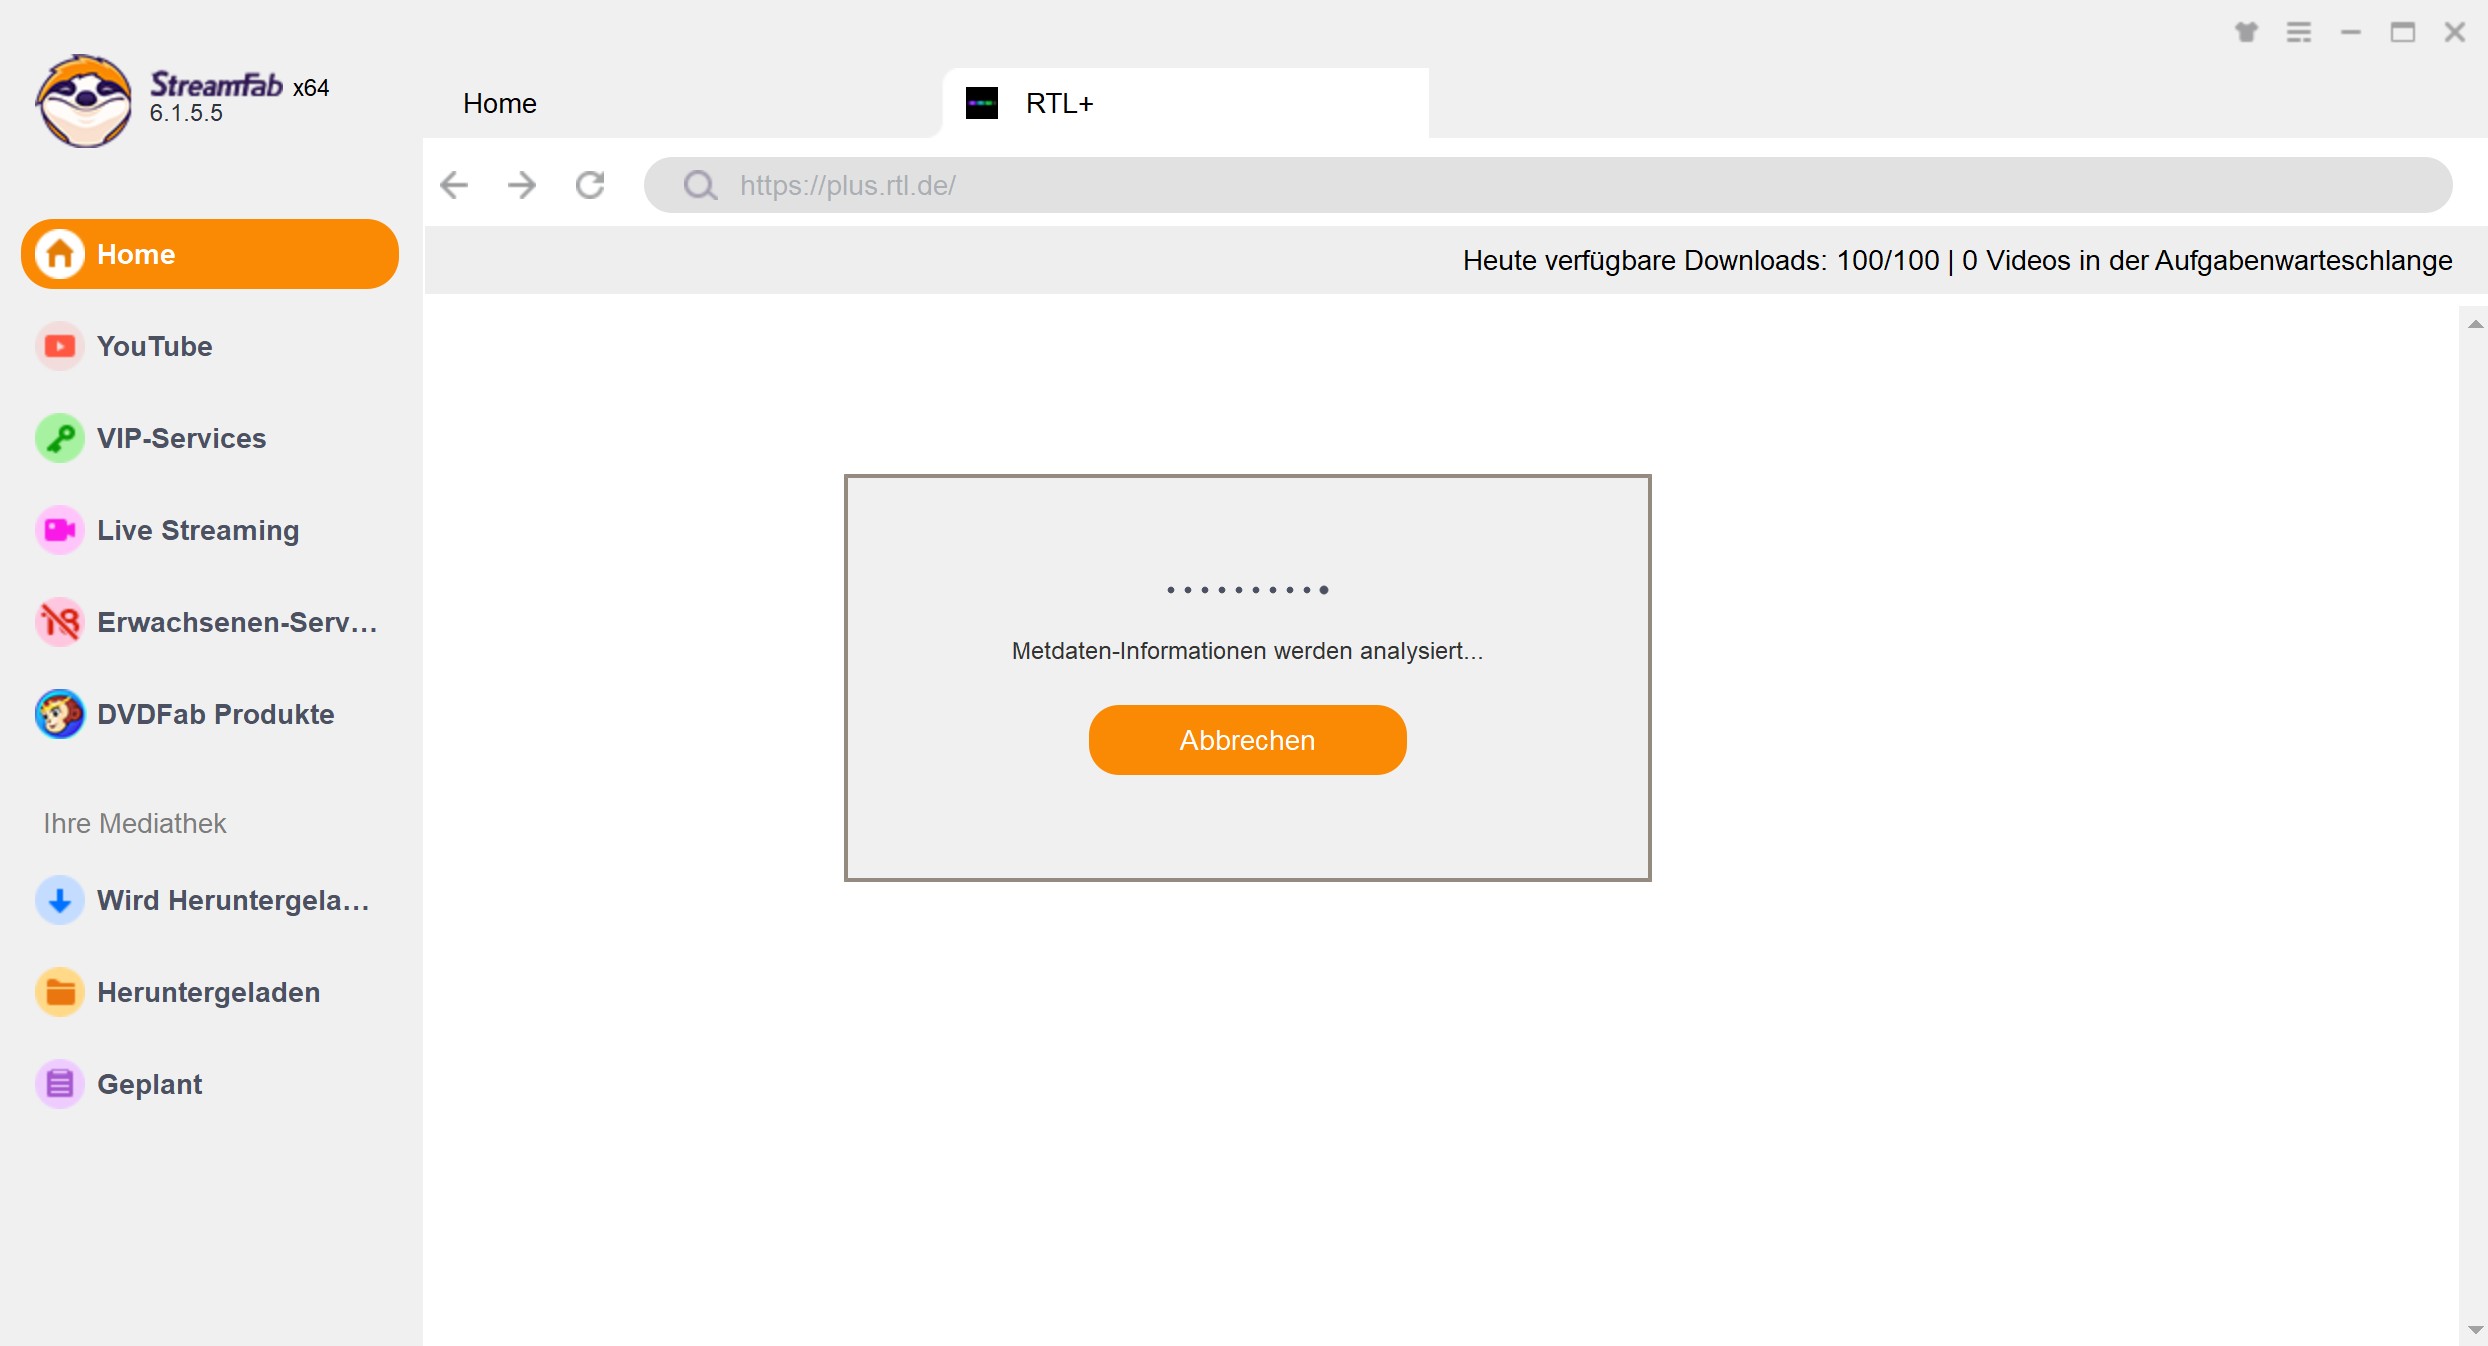The image size is (2488, 1346).
Task: Click the page refresh button
Action: [592, 184]
